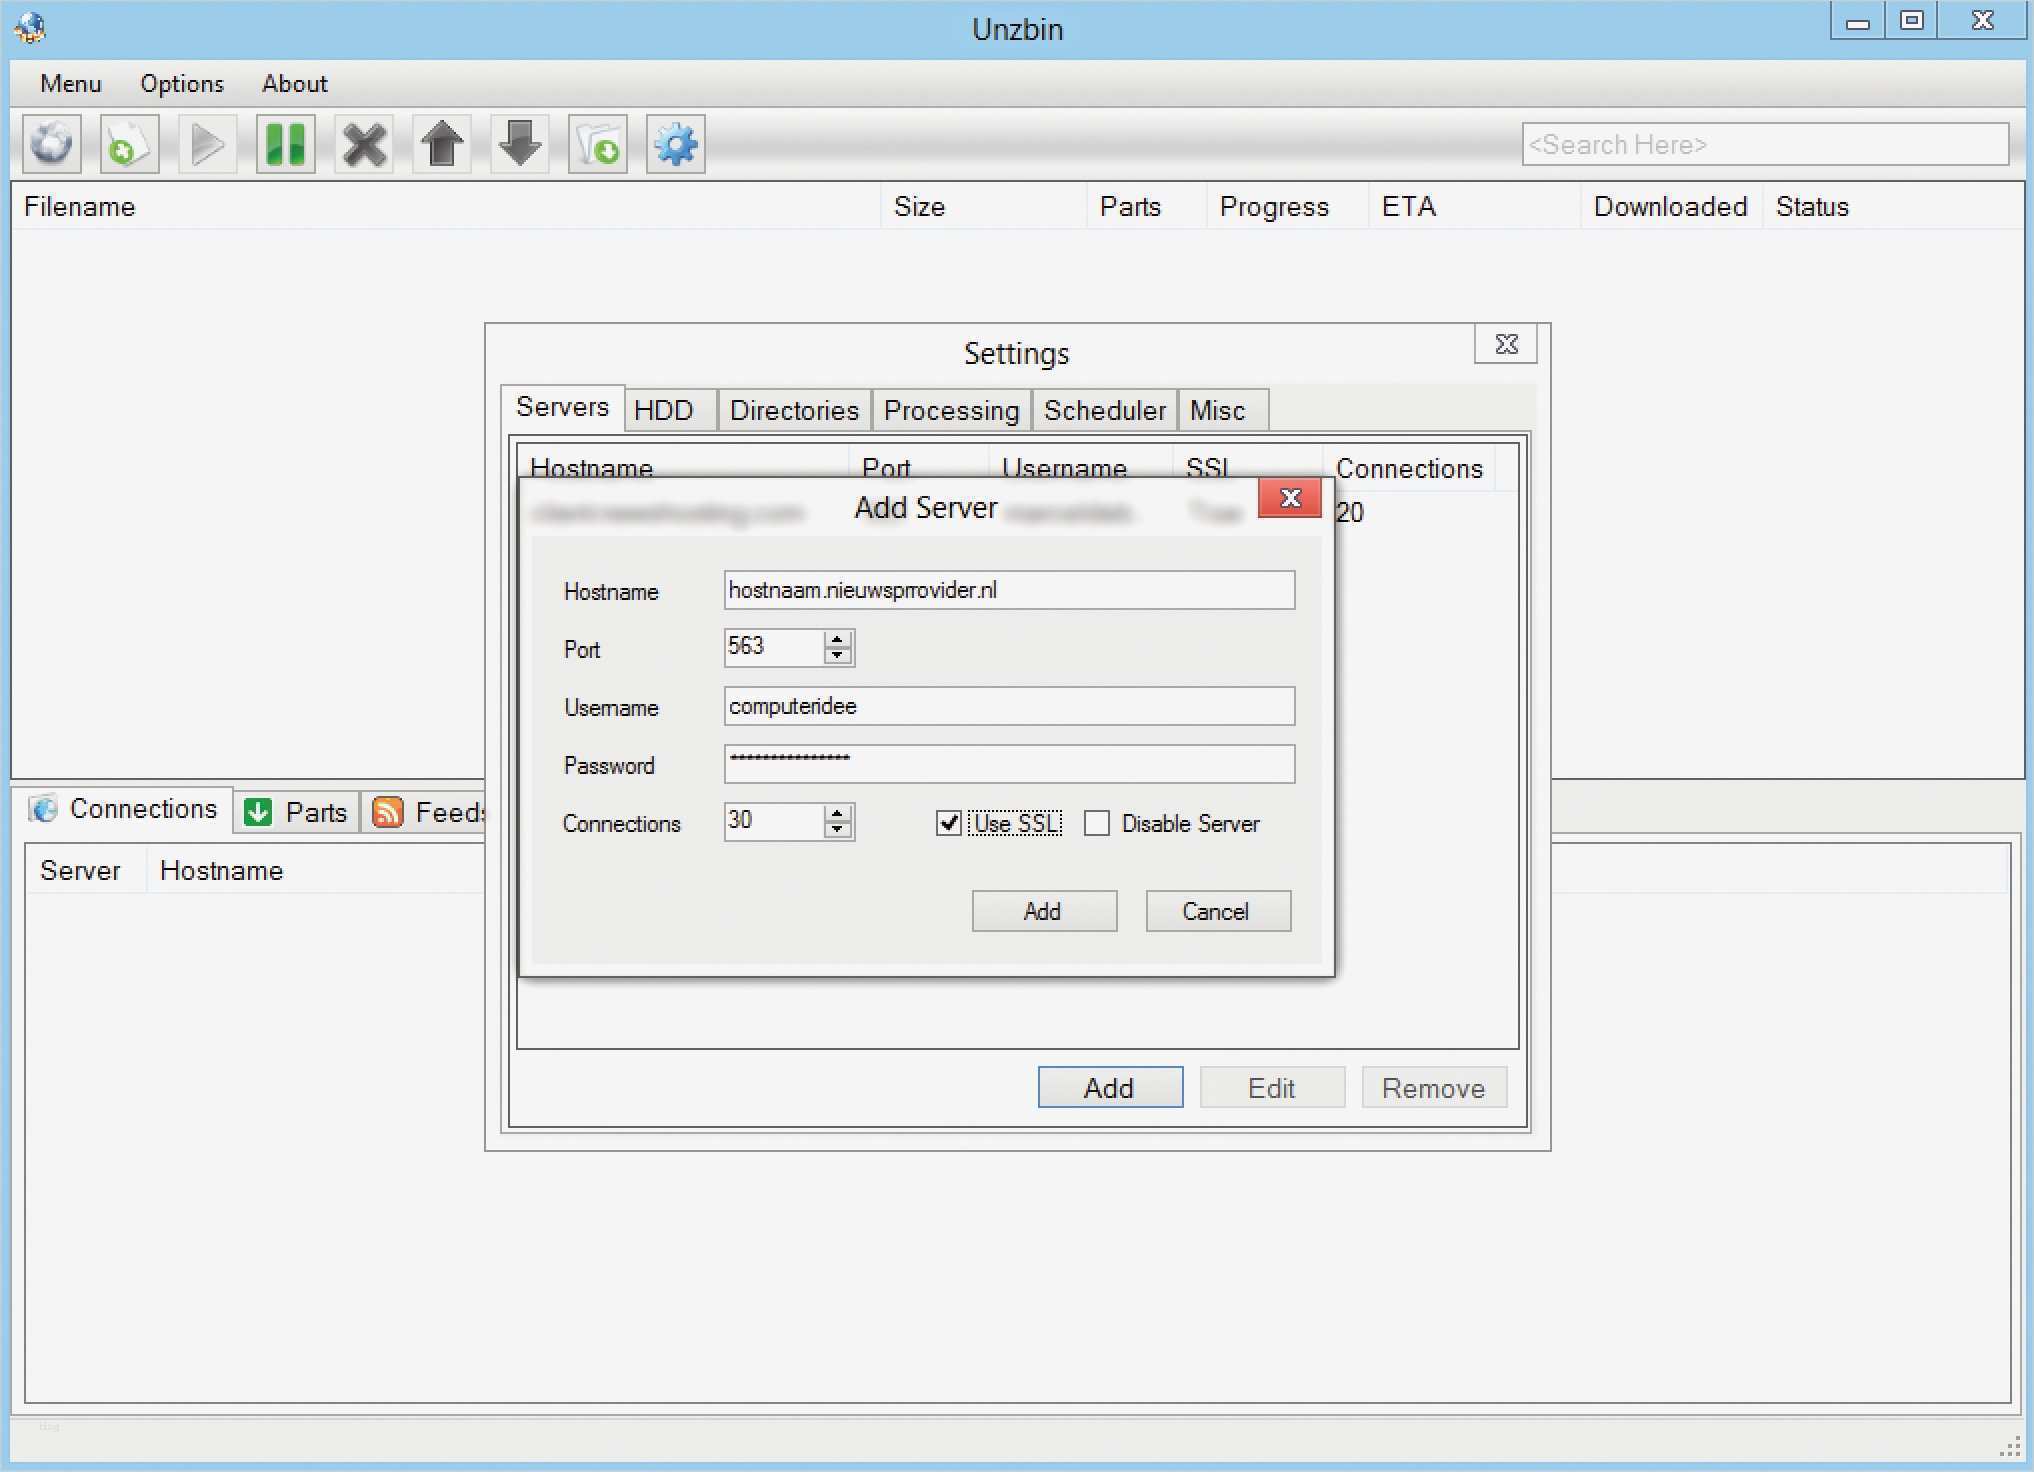This screenshot has width=2034, height=1472.
Task: Click Add in the Add Server dialog
Action: [x=1043, y=911]
